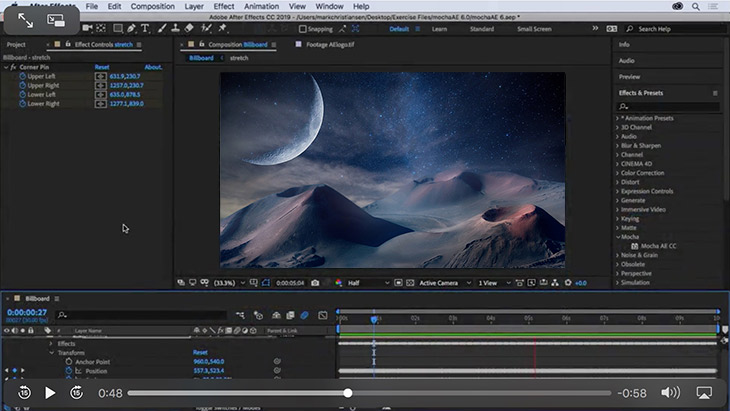The image size is (730, 411).
Task: Select the Type tool
Action: (x=145, y=28)
